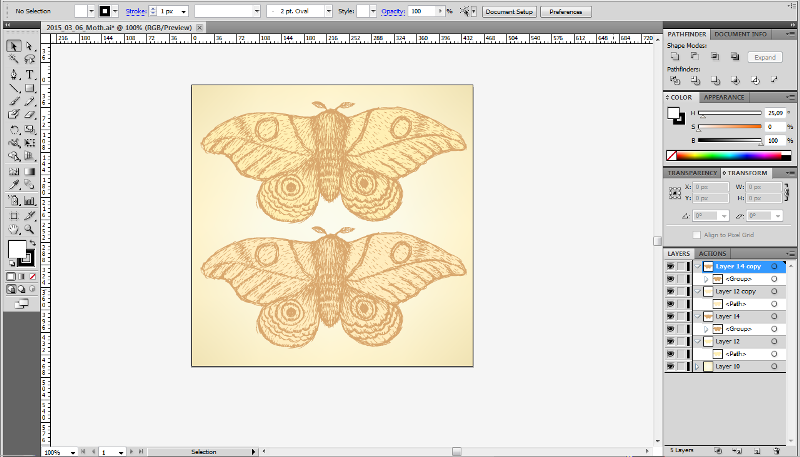Viewport: 800px width, 457px height.
Task: Click the brightness B value field
Action: (x=775, y=140)
